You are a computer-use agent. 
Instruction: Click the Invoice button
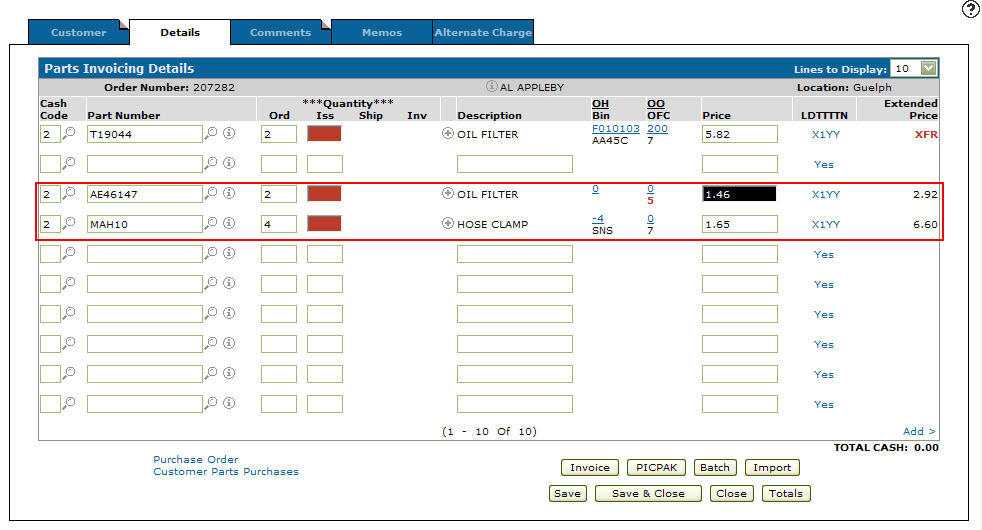click(x=589, y=467)
